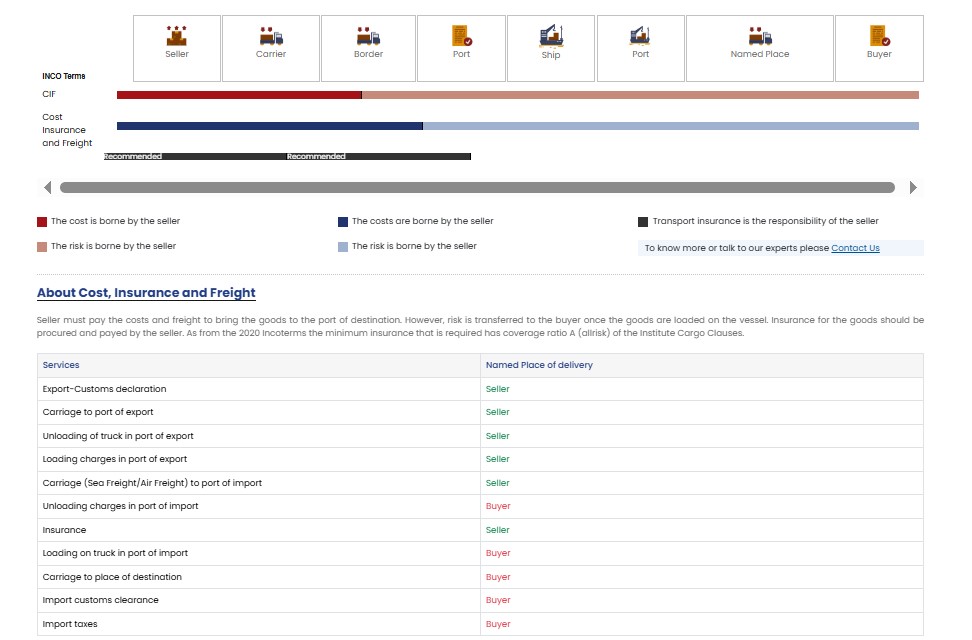The width and height of the screenshot is (972, 640).
Task: Click the gray horizontal scrollbar thumb
Action: click(x=477, y=188)
